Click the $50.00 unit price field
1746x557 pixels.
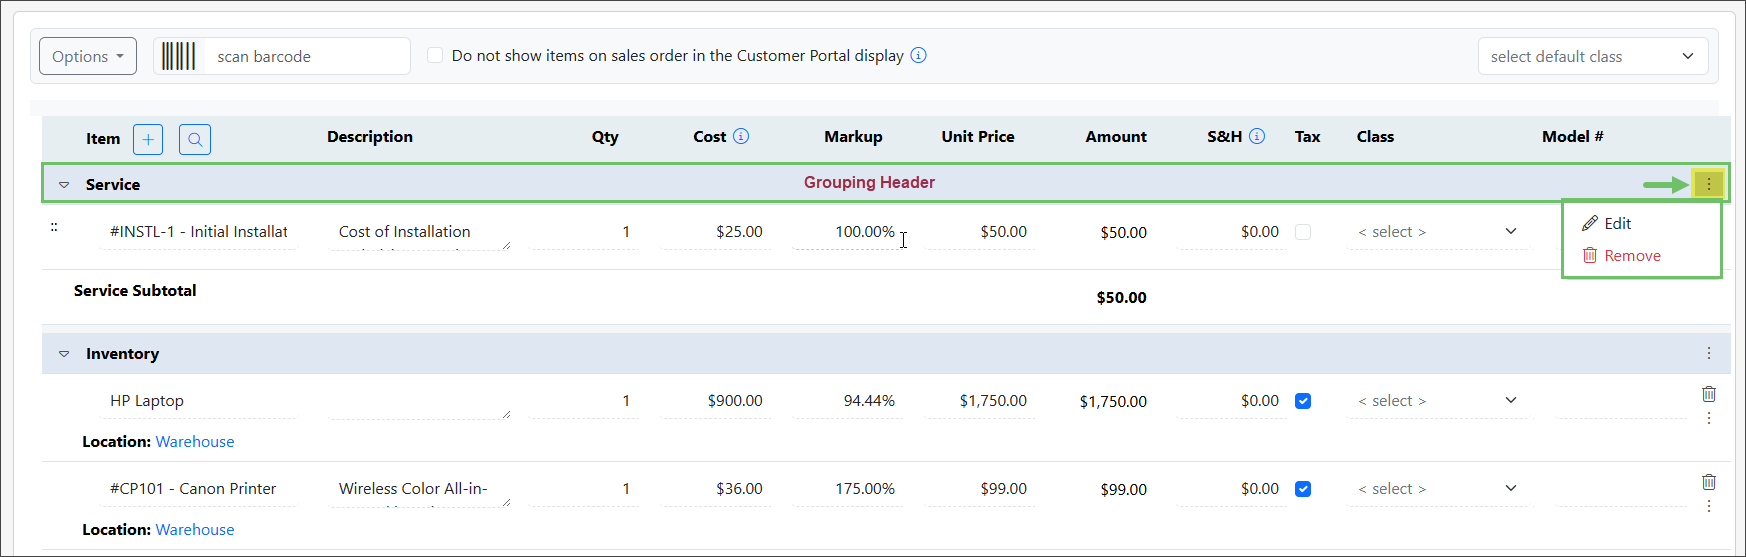pos(980,232)
